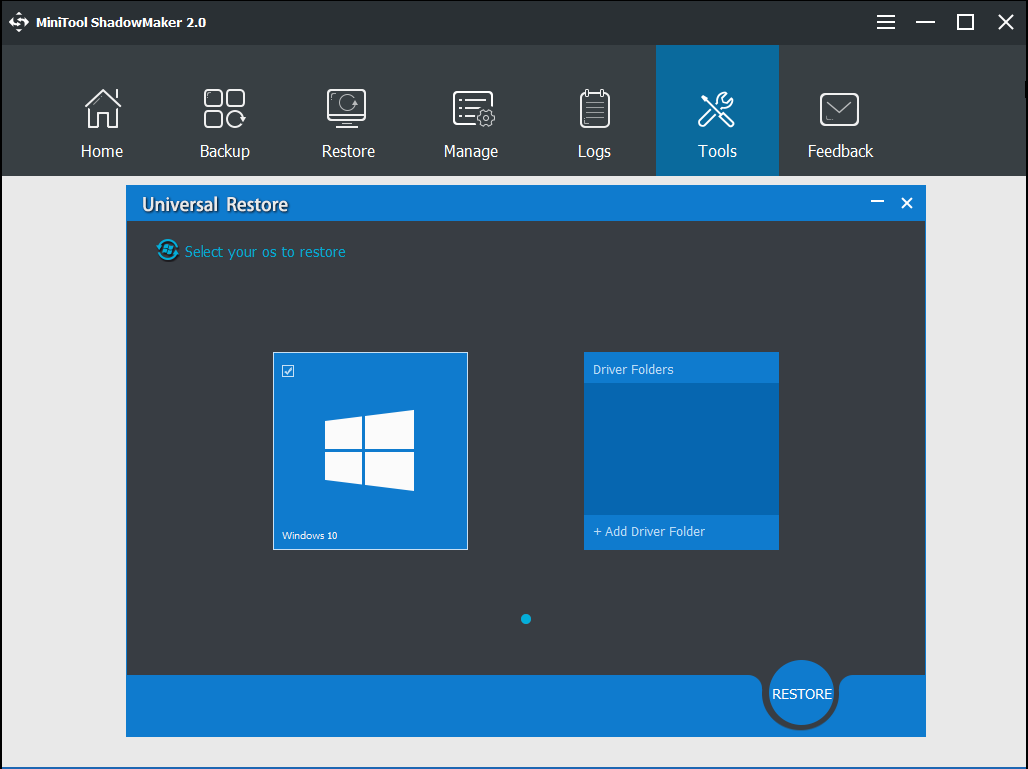Open the Home section

coord(102,123)
